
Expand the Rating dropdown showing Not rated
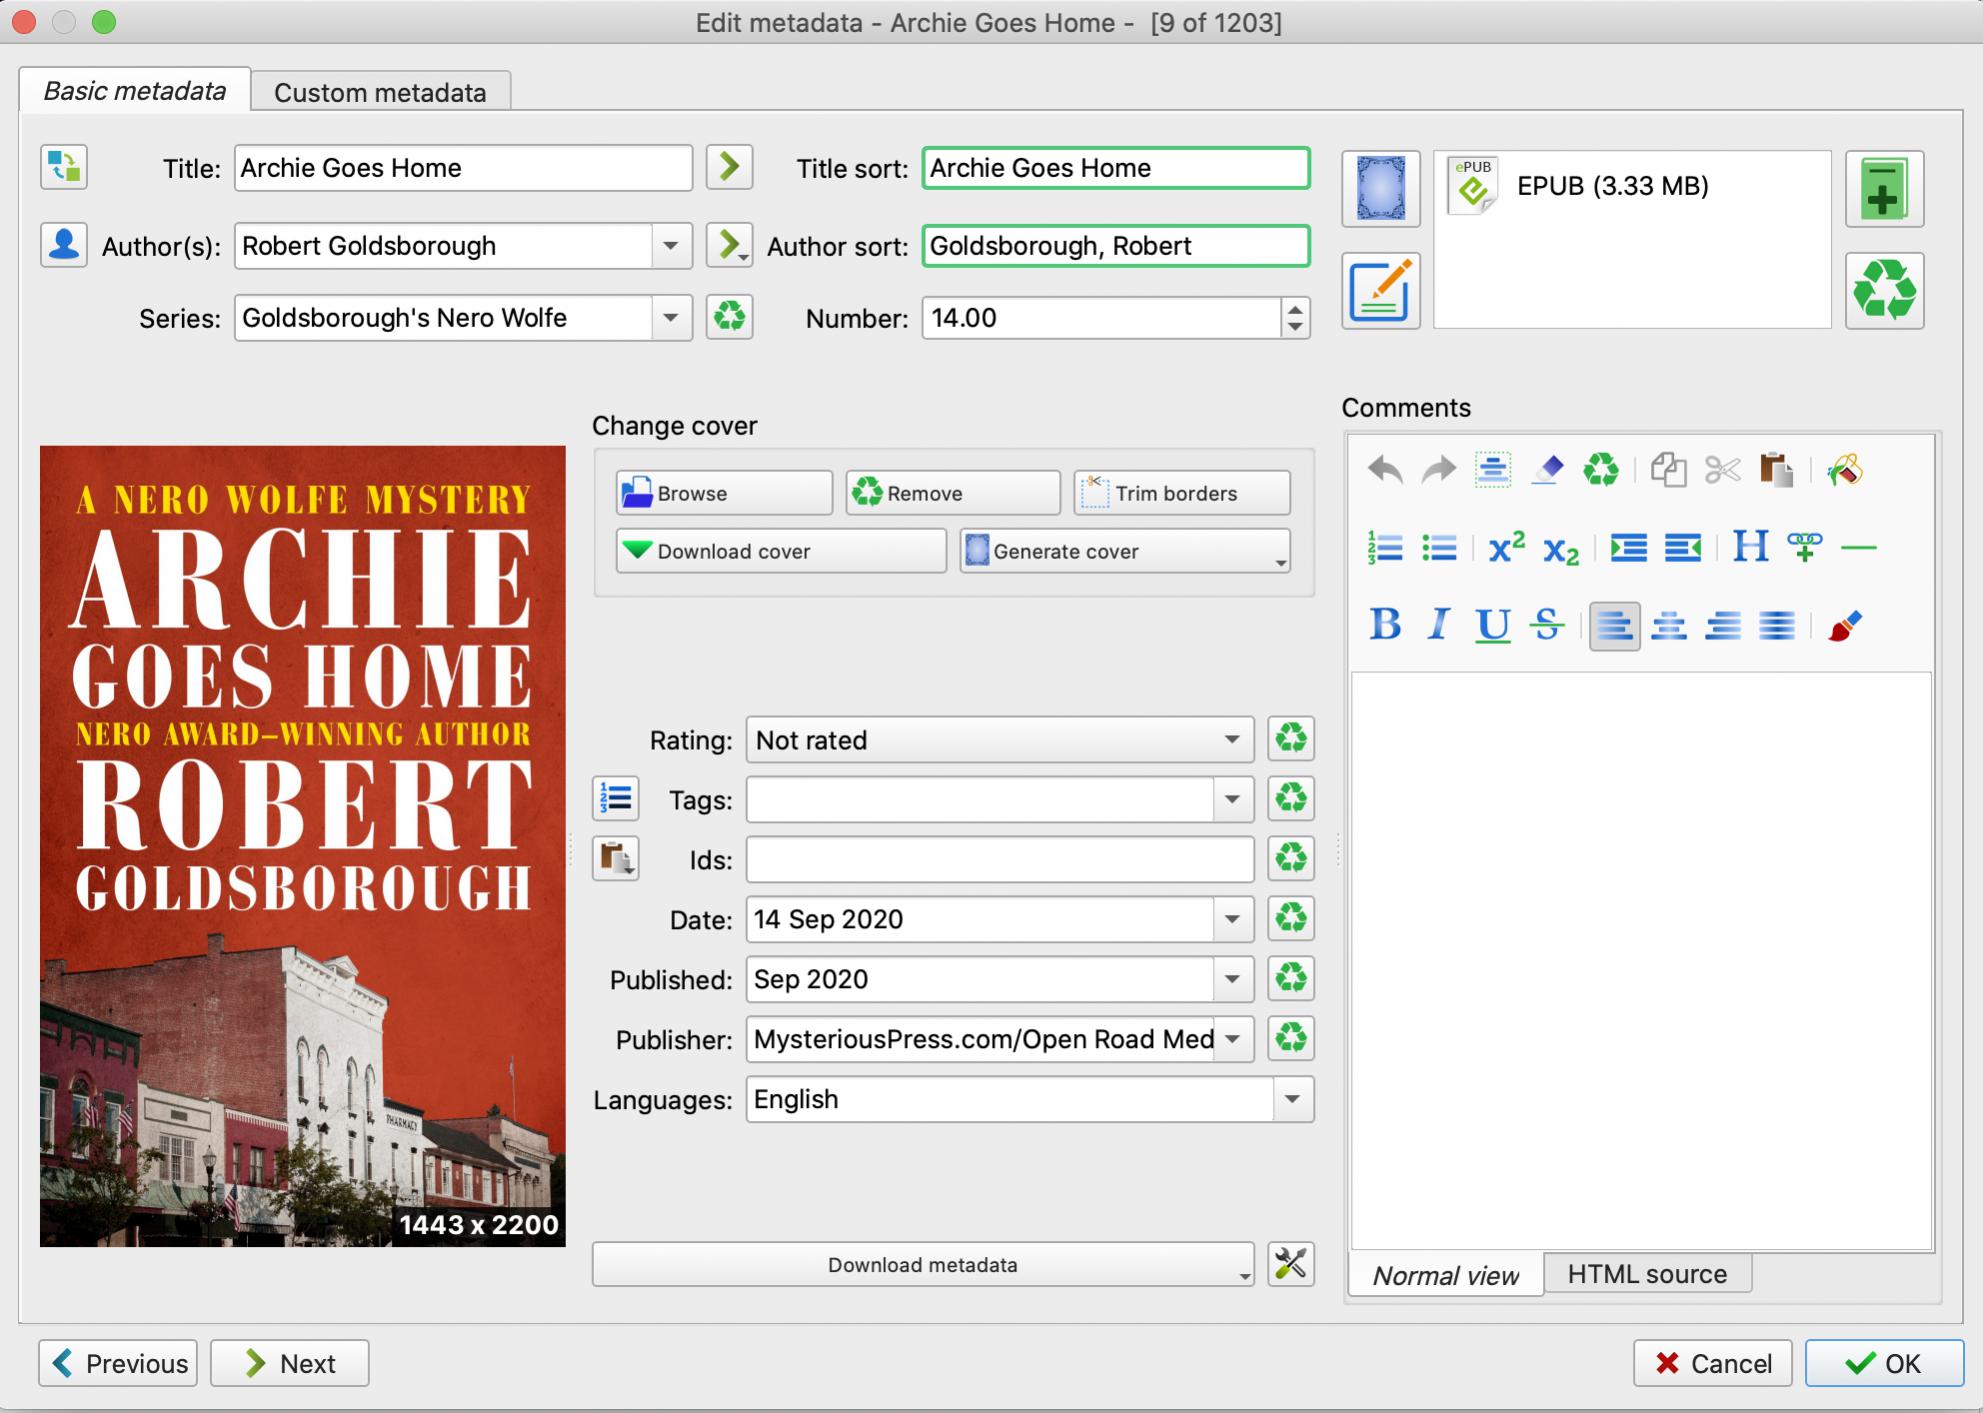pos(1232,740)
